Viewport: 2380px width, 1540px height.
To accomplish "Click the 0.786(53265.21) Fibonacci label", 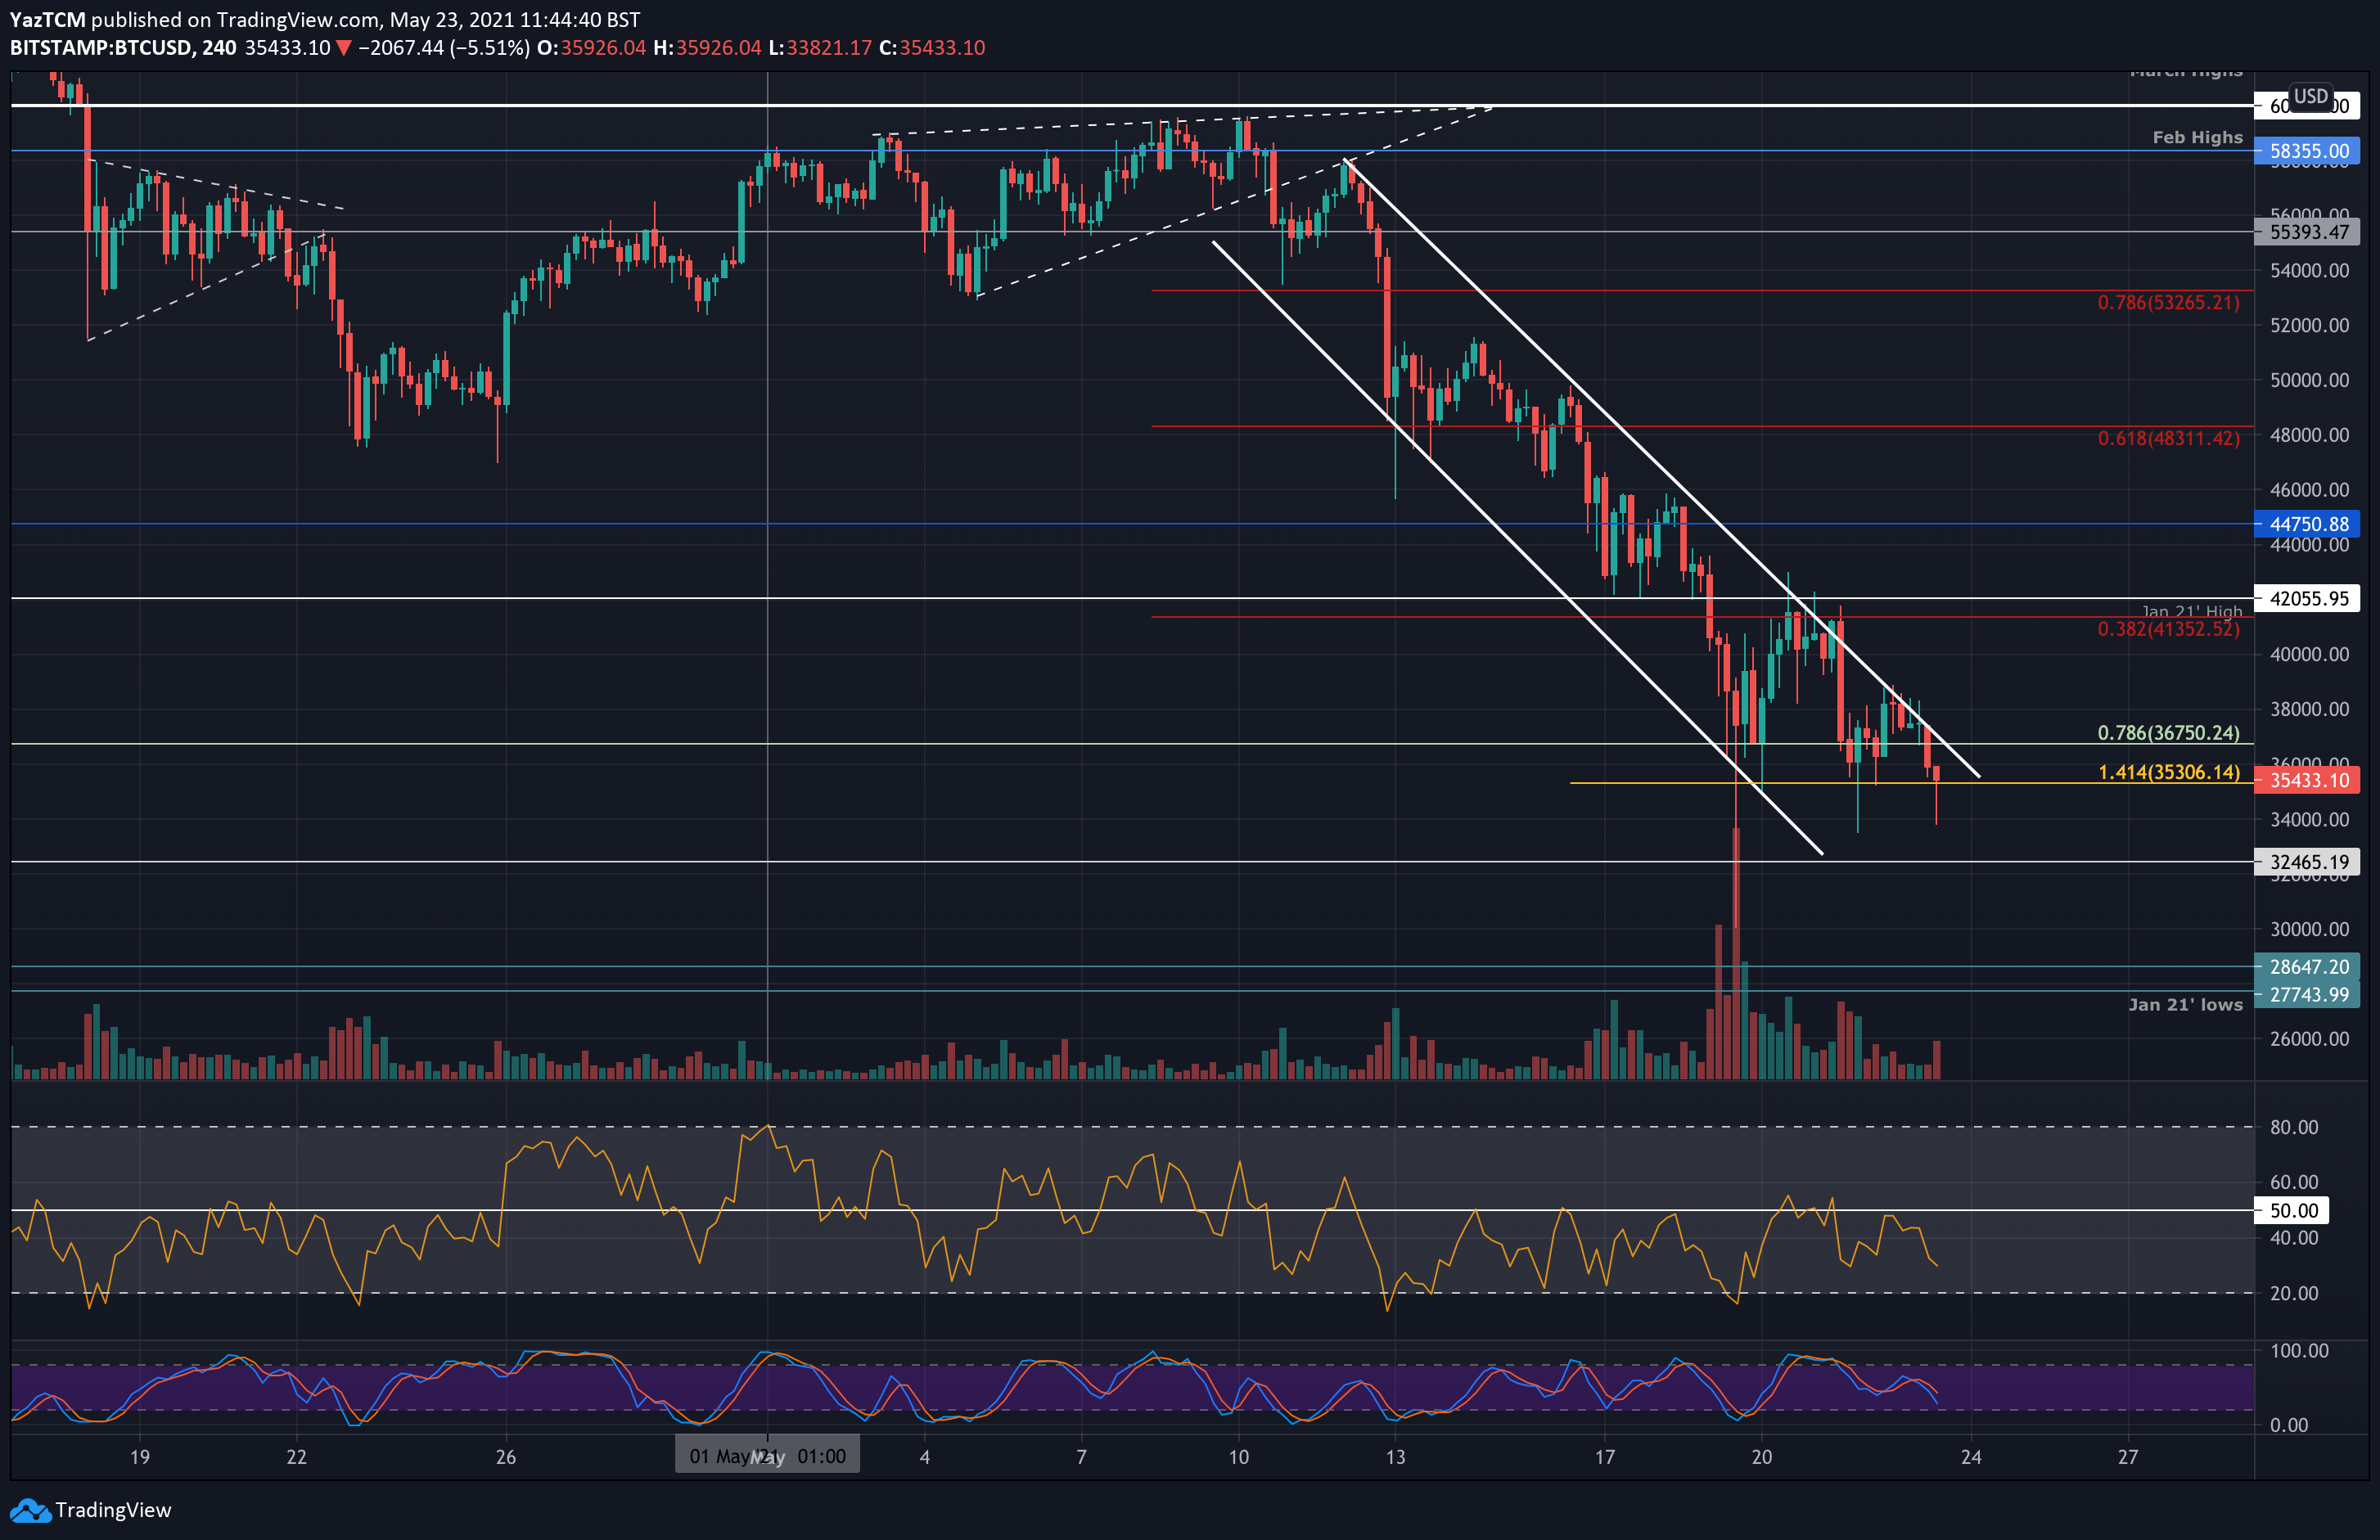I will coord(2168,302).
